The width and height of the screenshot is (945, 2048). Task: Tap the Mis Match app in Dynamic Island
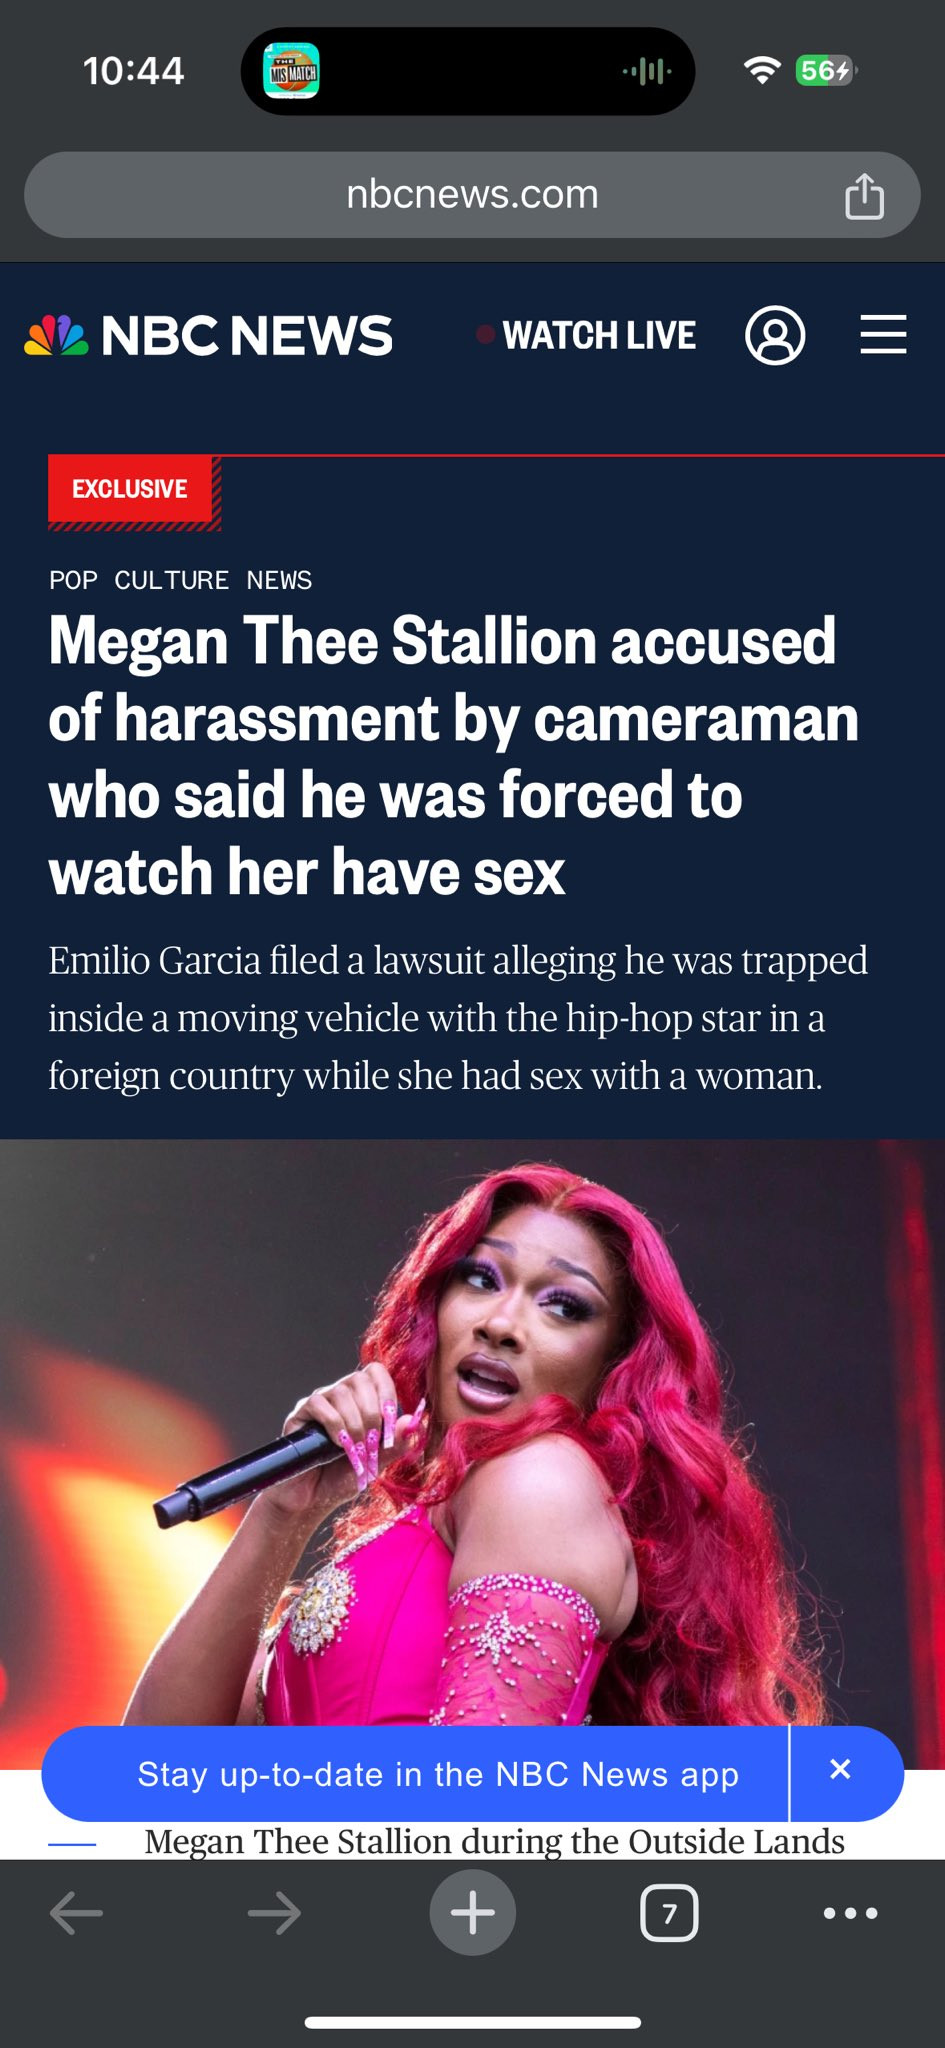(291, 70)
